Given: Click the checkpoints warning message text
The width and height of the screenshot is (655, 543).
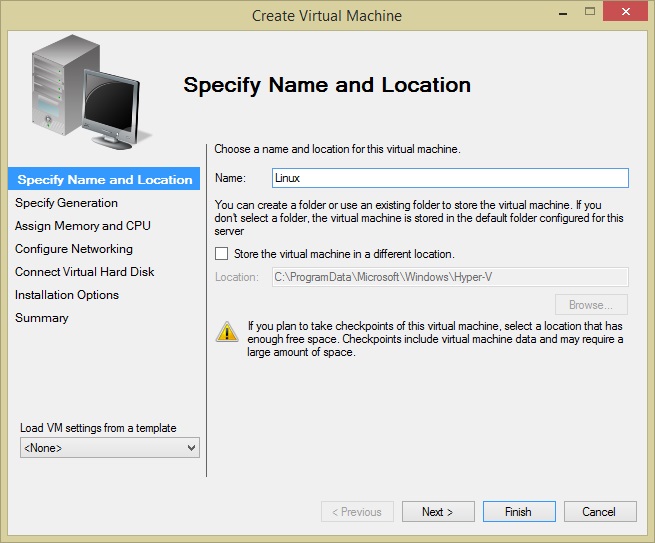Looking at the screenshot, I should (x=435, y=339).
